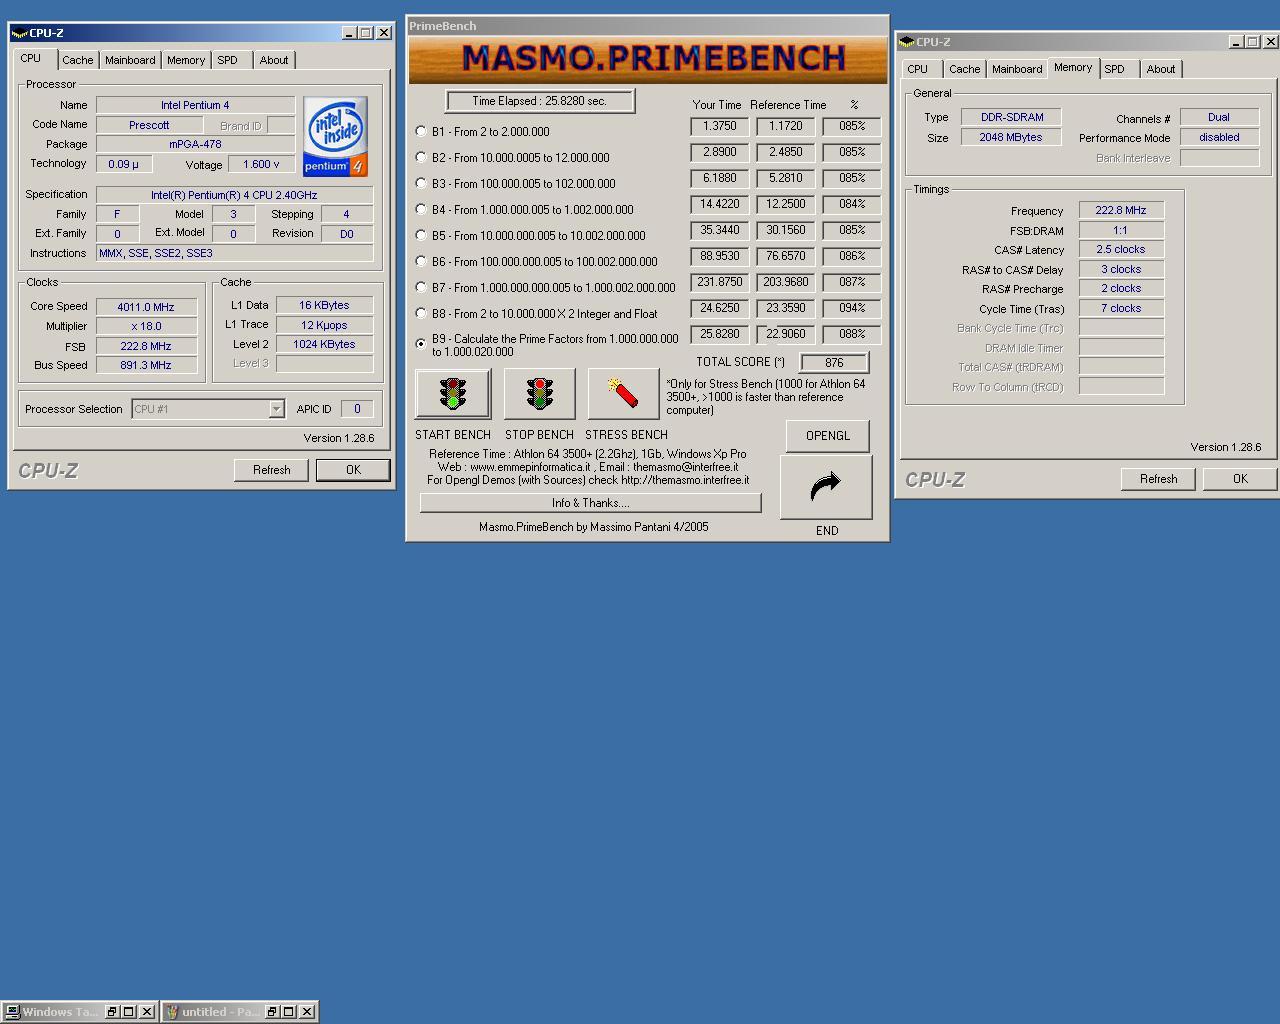The image size is (1280, 1024).
Task: Select B4 benchmark radio button
Action: 421,209
